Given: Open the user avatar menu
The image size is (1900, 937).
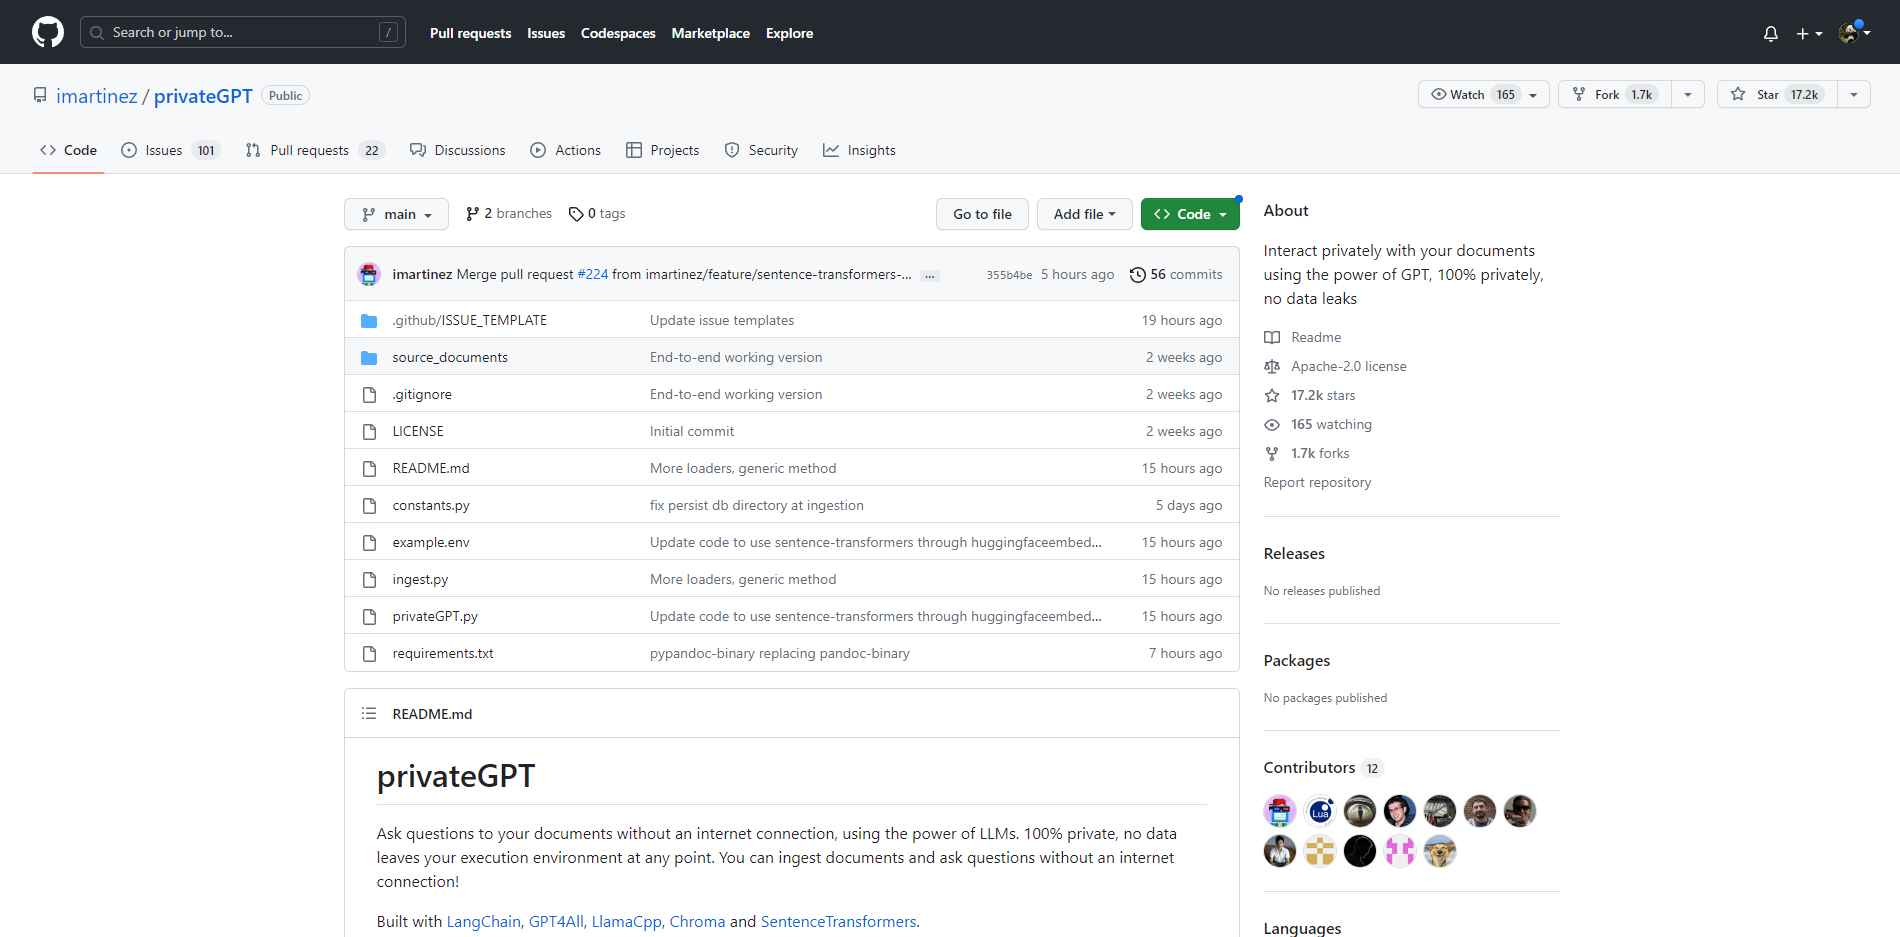Looking at the screenshot, I should (x=1853, y=33).
